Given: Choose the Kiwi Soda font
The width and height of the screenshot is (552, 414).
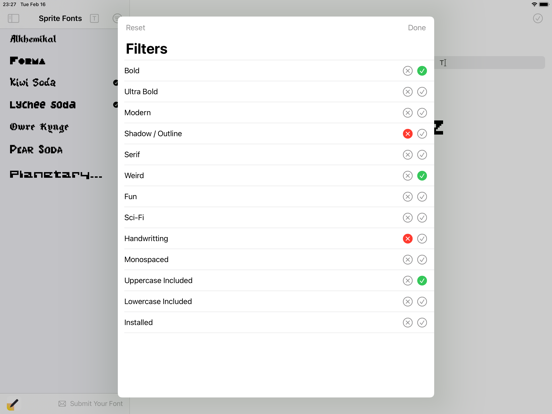Looking at the screenshot, I should [32, 82].
